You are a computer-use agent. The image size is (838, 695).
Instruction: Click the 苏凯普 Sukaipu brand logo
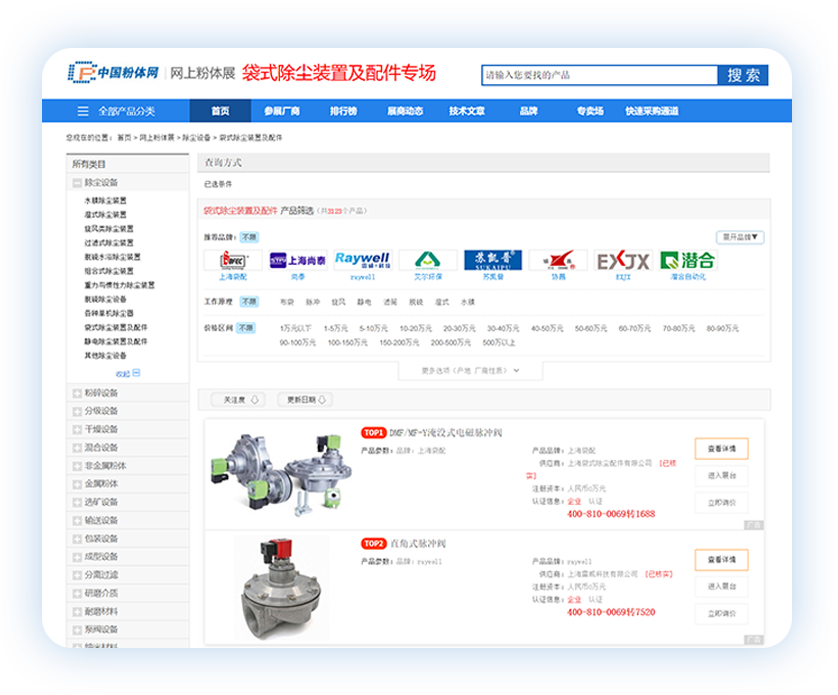(x=493, y=260)
